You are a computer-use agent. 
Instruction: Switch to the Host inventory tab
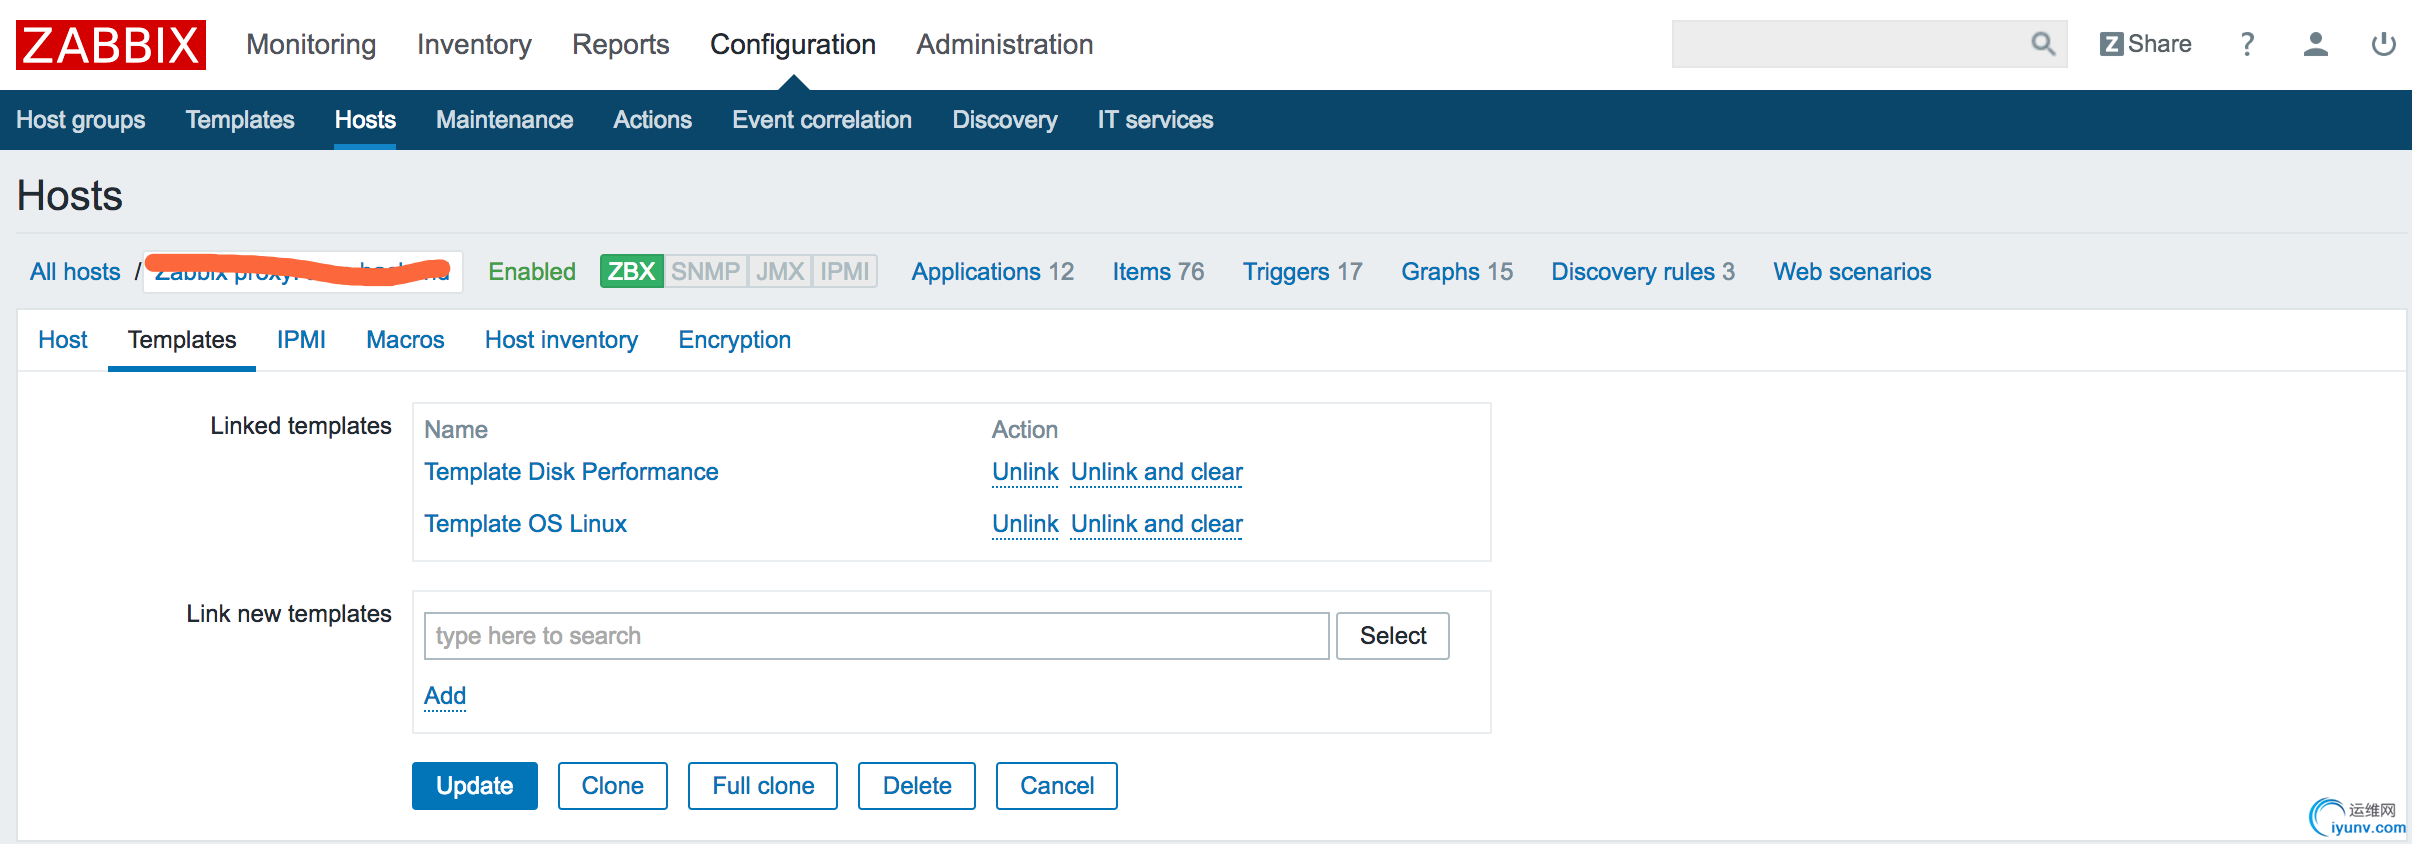coord(561,340)
